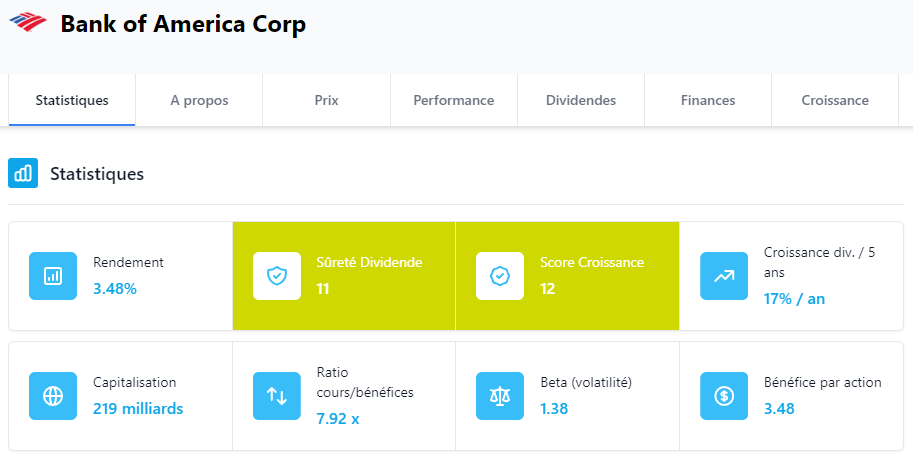Select the Sûreté Dividende score 11
Image resolution: width=913 pixels, height=461 pixels.
[323, 289]
